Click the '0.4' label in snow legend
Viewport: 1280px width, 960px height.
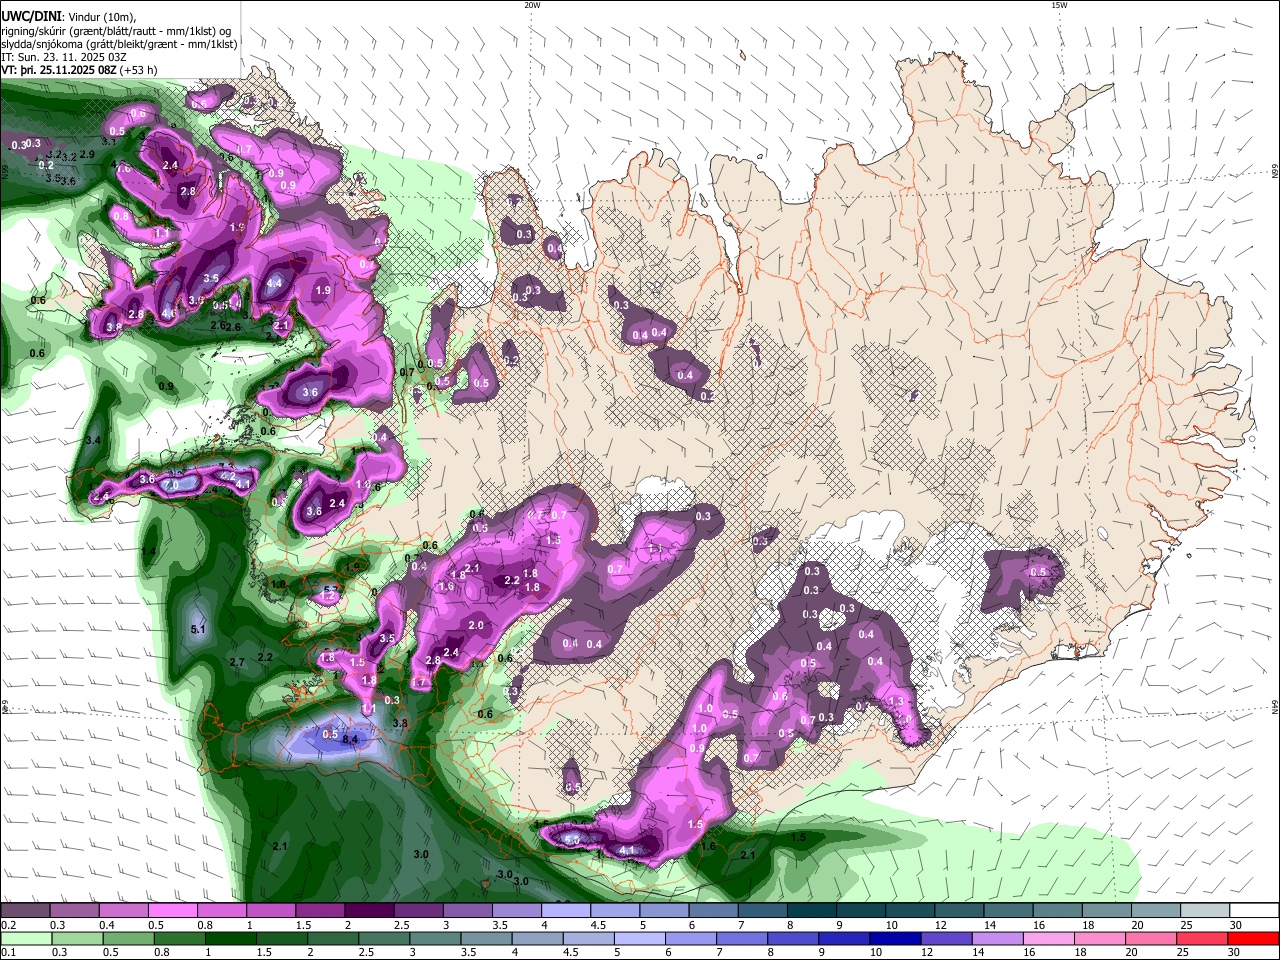click(106, 925)
